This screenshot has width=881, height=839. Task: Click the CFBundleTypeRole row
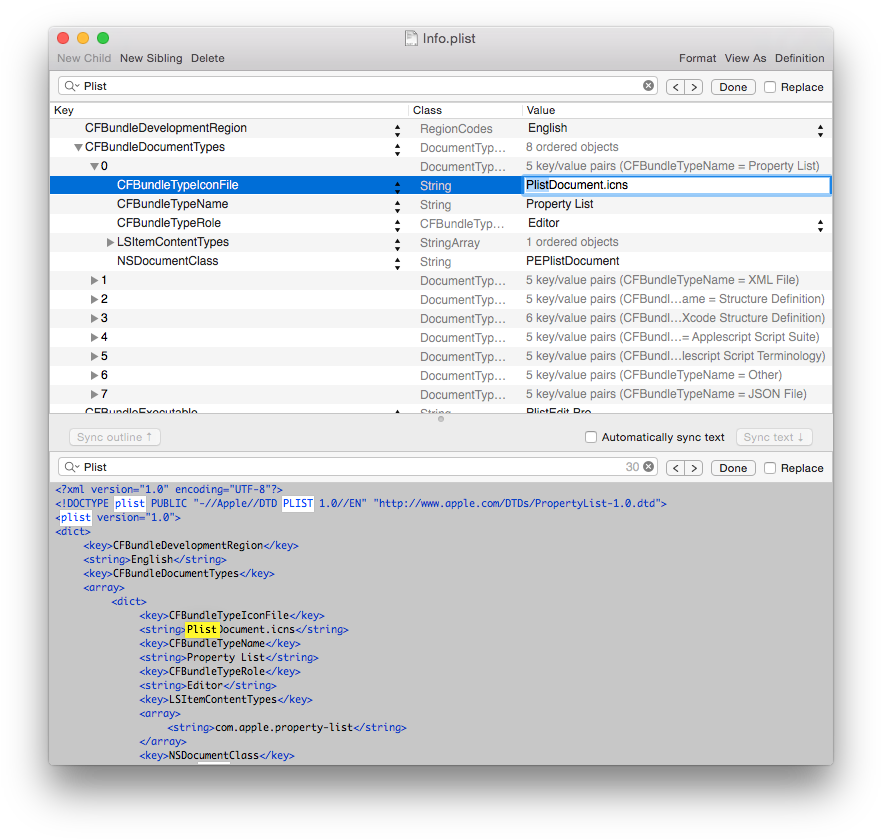440,223
